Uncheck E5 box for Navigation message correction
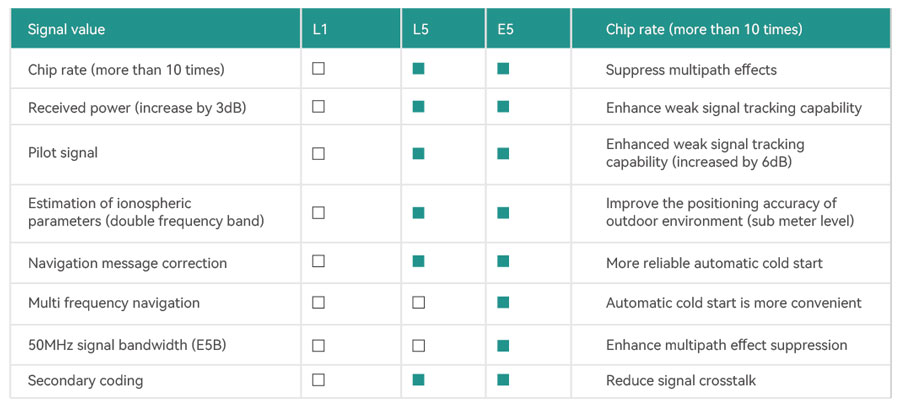900x417 pixels. [503, 261]
